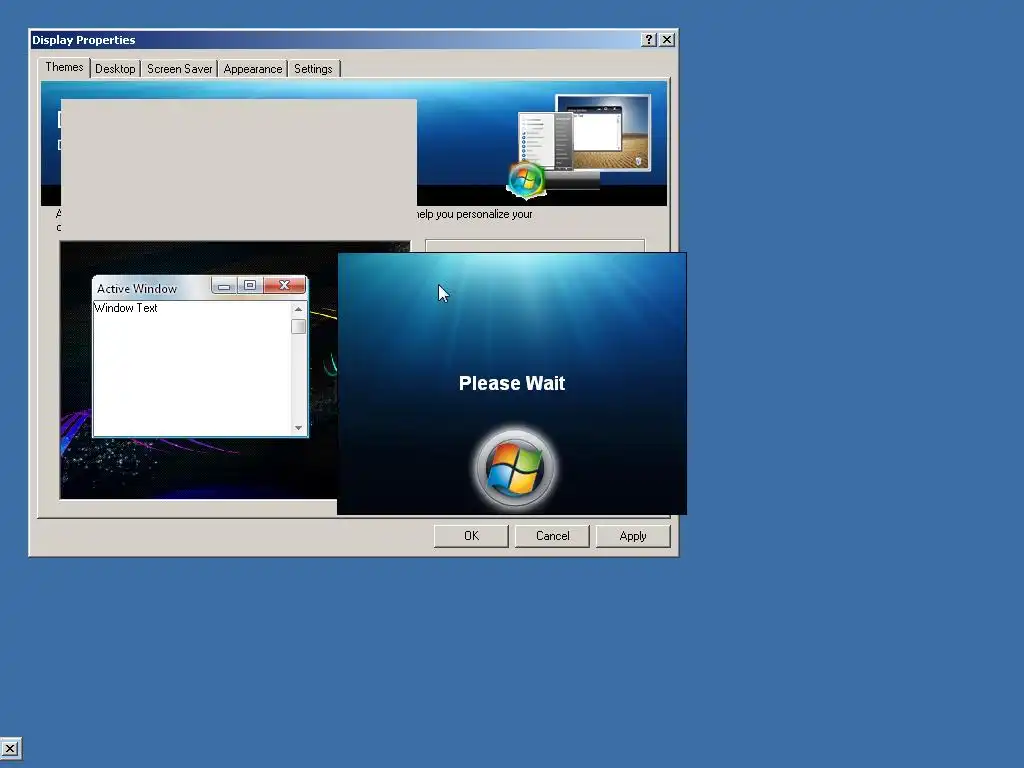Click the sample window's scroll up arrow
Screen dimensions: 1024x768
click(298, 309)
